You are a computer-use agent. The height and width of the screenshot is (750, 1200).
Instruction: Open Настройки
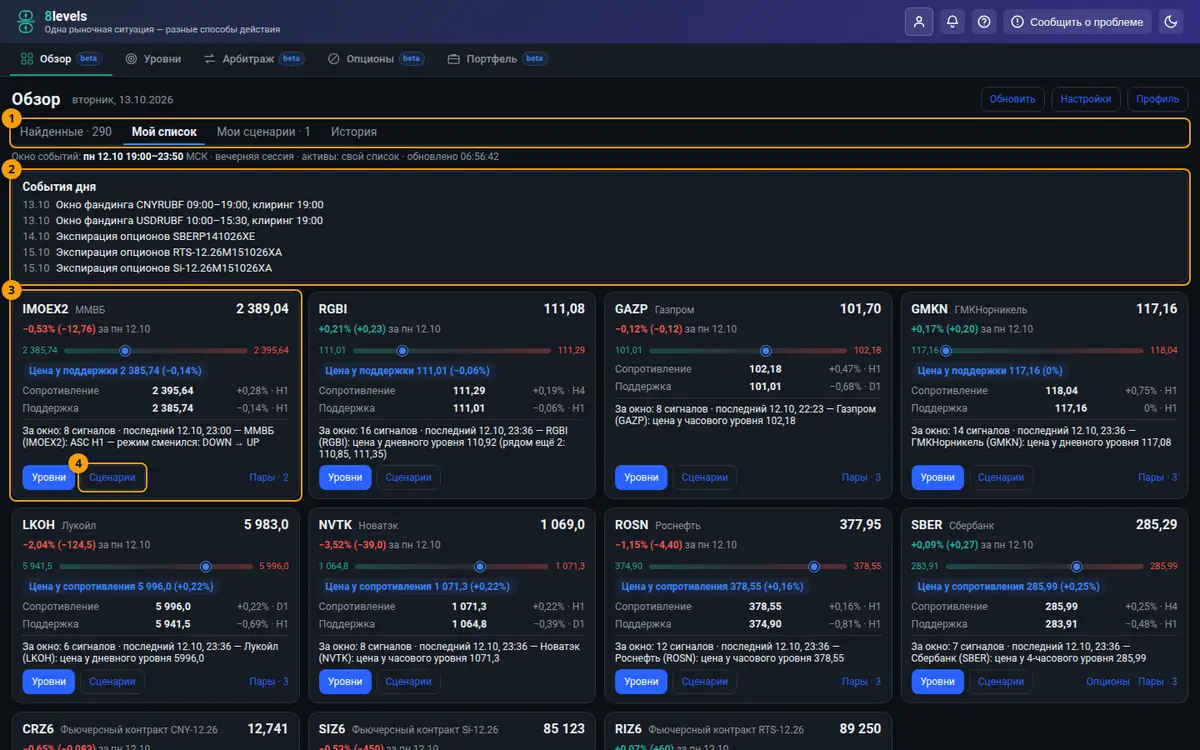pos(1086,99)
